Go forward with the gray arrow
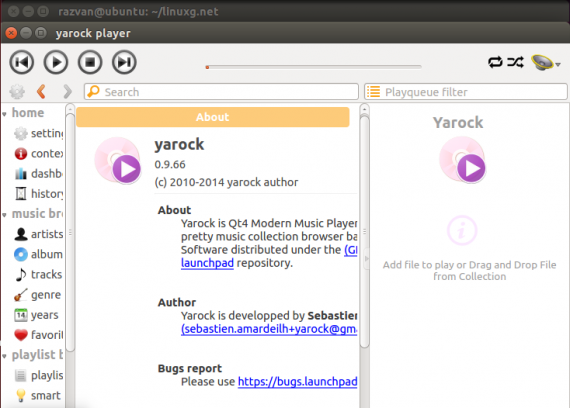The image size is (570, 408). (67, 92)
